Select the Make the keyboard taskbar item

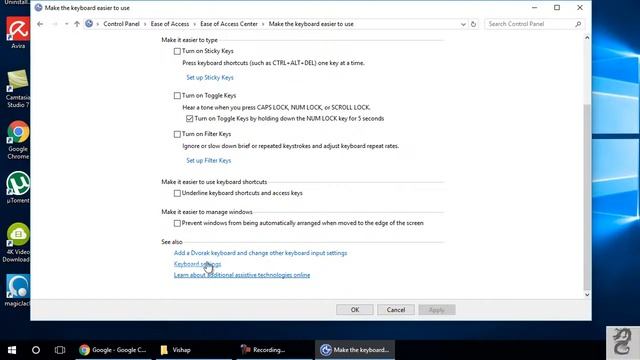355,350
